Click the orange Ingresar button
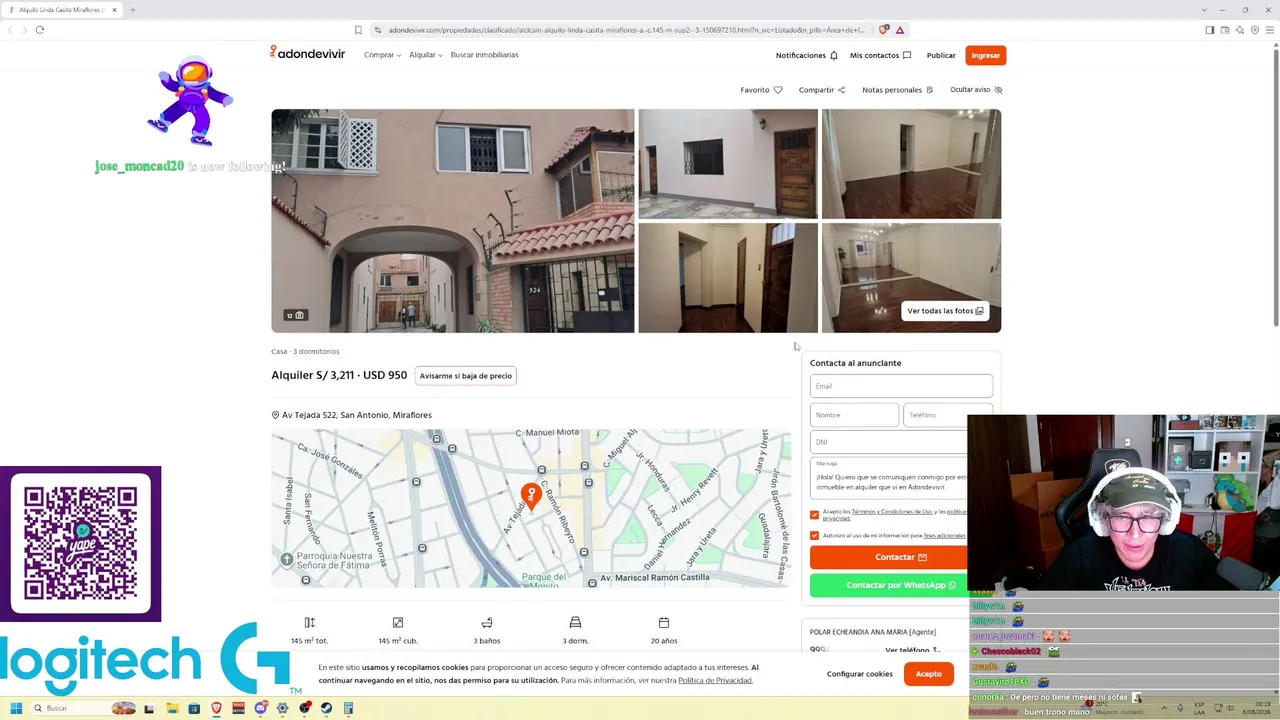1280x720 pixels. click(x=985, y=55)
